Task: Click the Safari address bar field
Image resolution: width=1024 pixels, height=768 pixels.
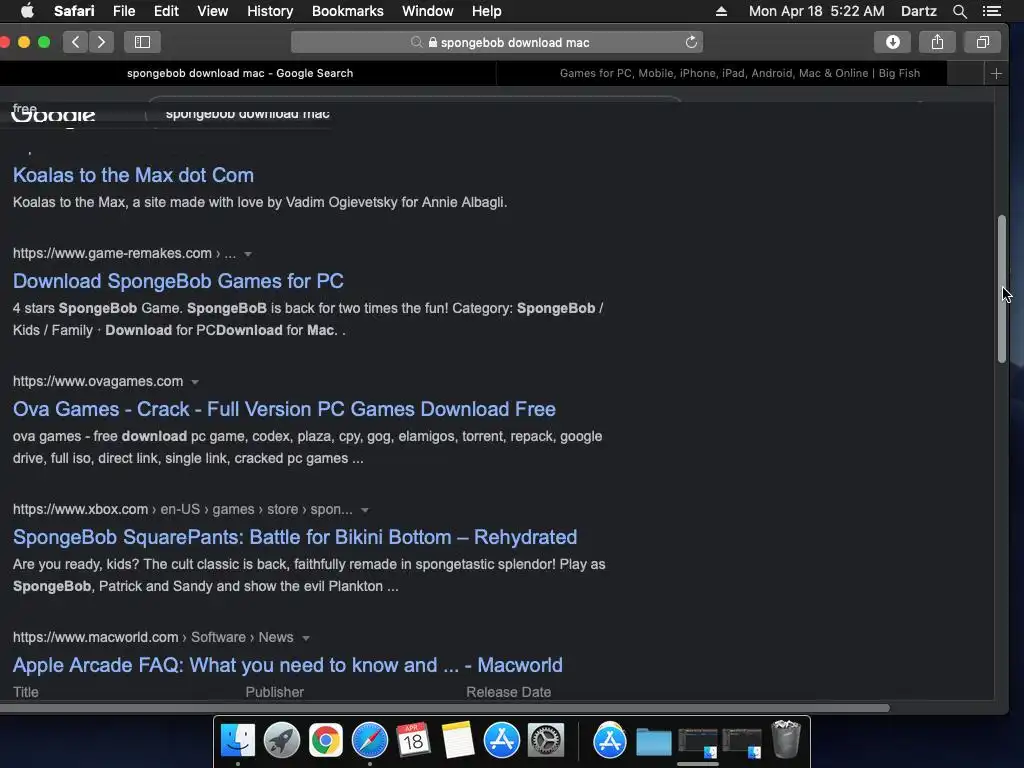Action: click(x=497, y=42)
